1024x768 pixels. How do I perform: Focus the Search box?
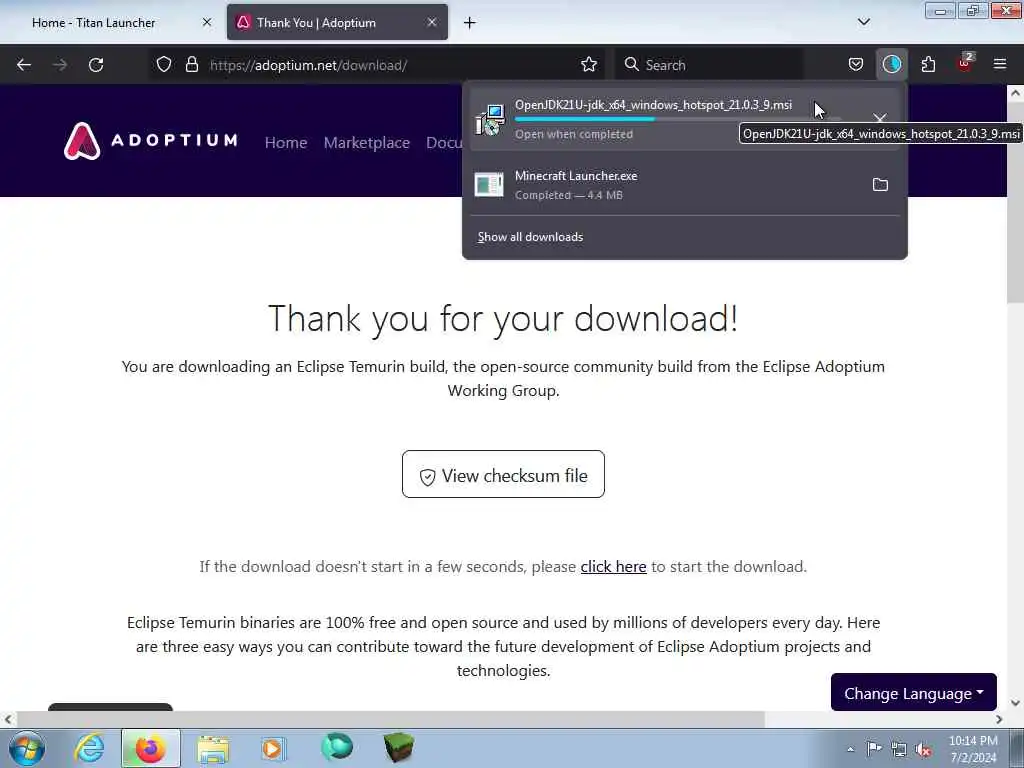pos(709,65)
